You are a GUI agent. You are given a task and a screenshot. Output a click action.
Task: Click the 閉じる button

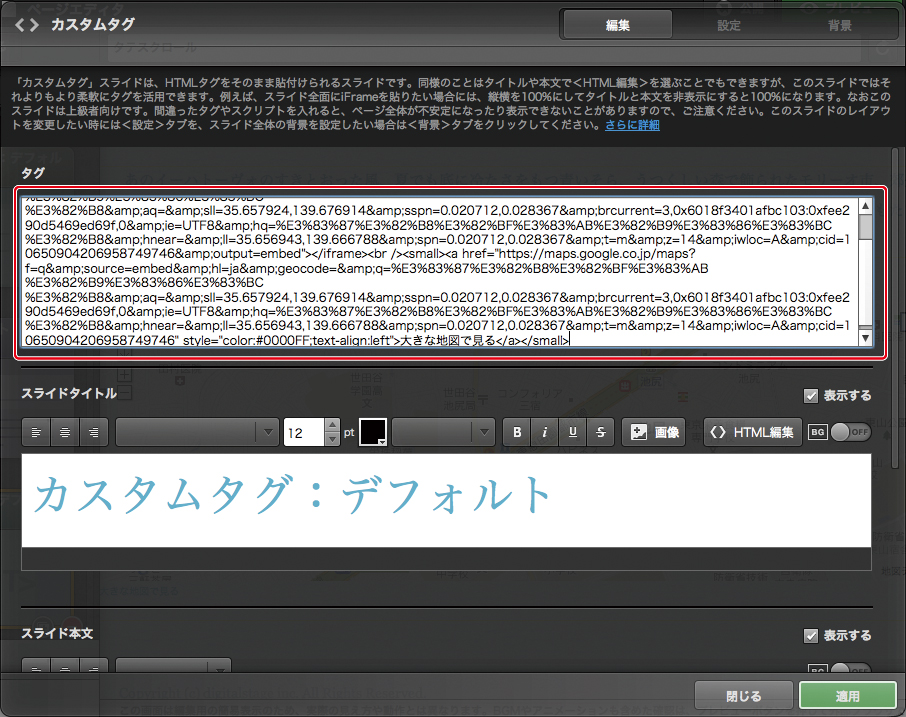(x=744, y=696)
